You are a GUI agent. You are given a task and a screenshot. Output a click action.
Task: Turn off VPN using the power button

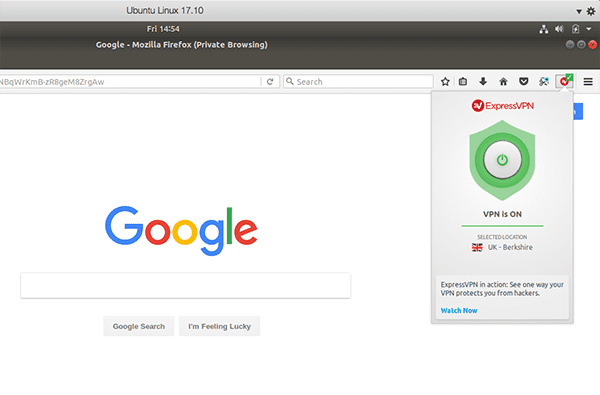[x=502, y=160]
